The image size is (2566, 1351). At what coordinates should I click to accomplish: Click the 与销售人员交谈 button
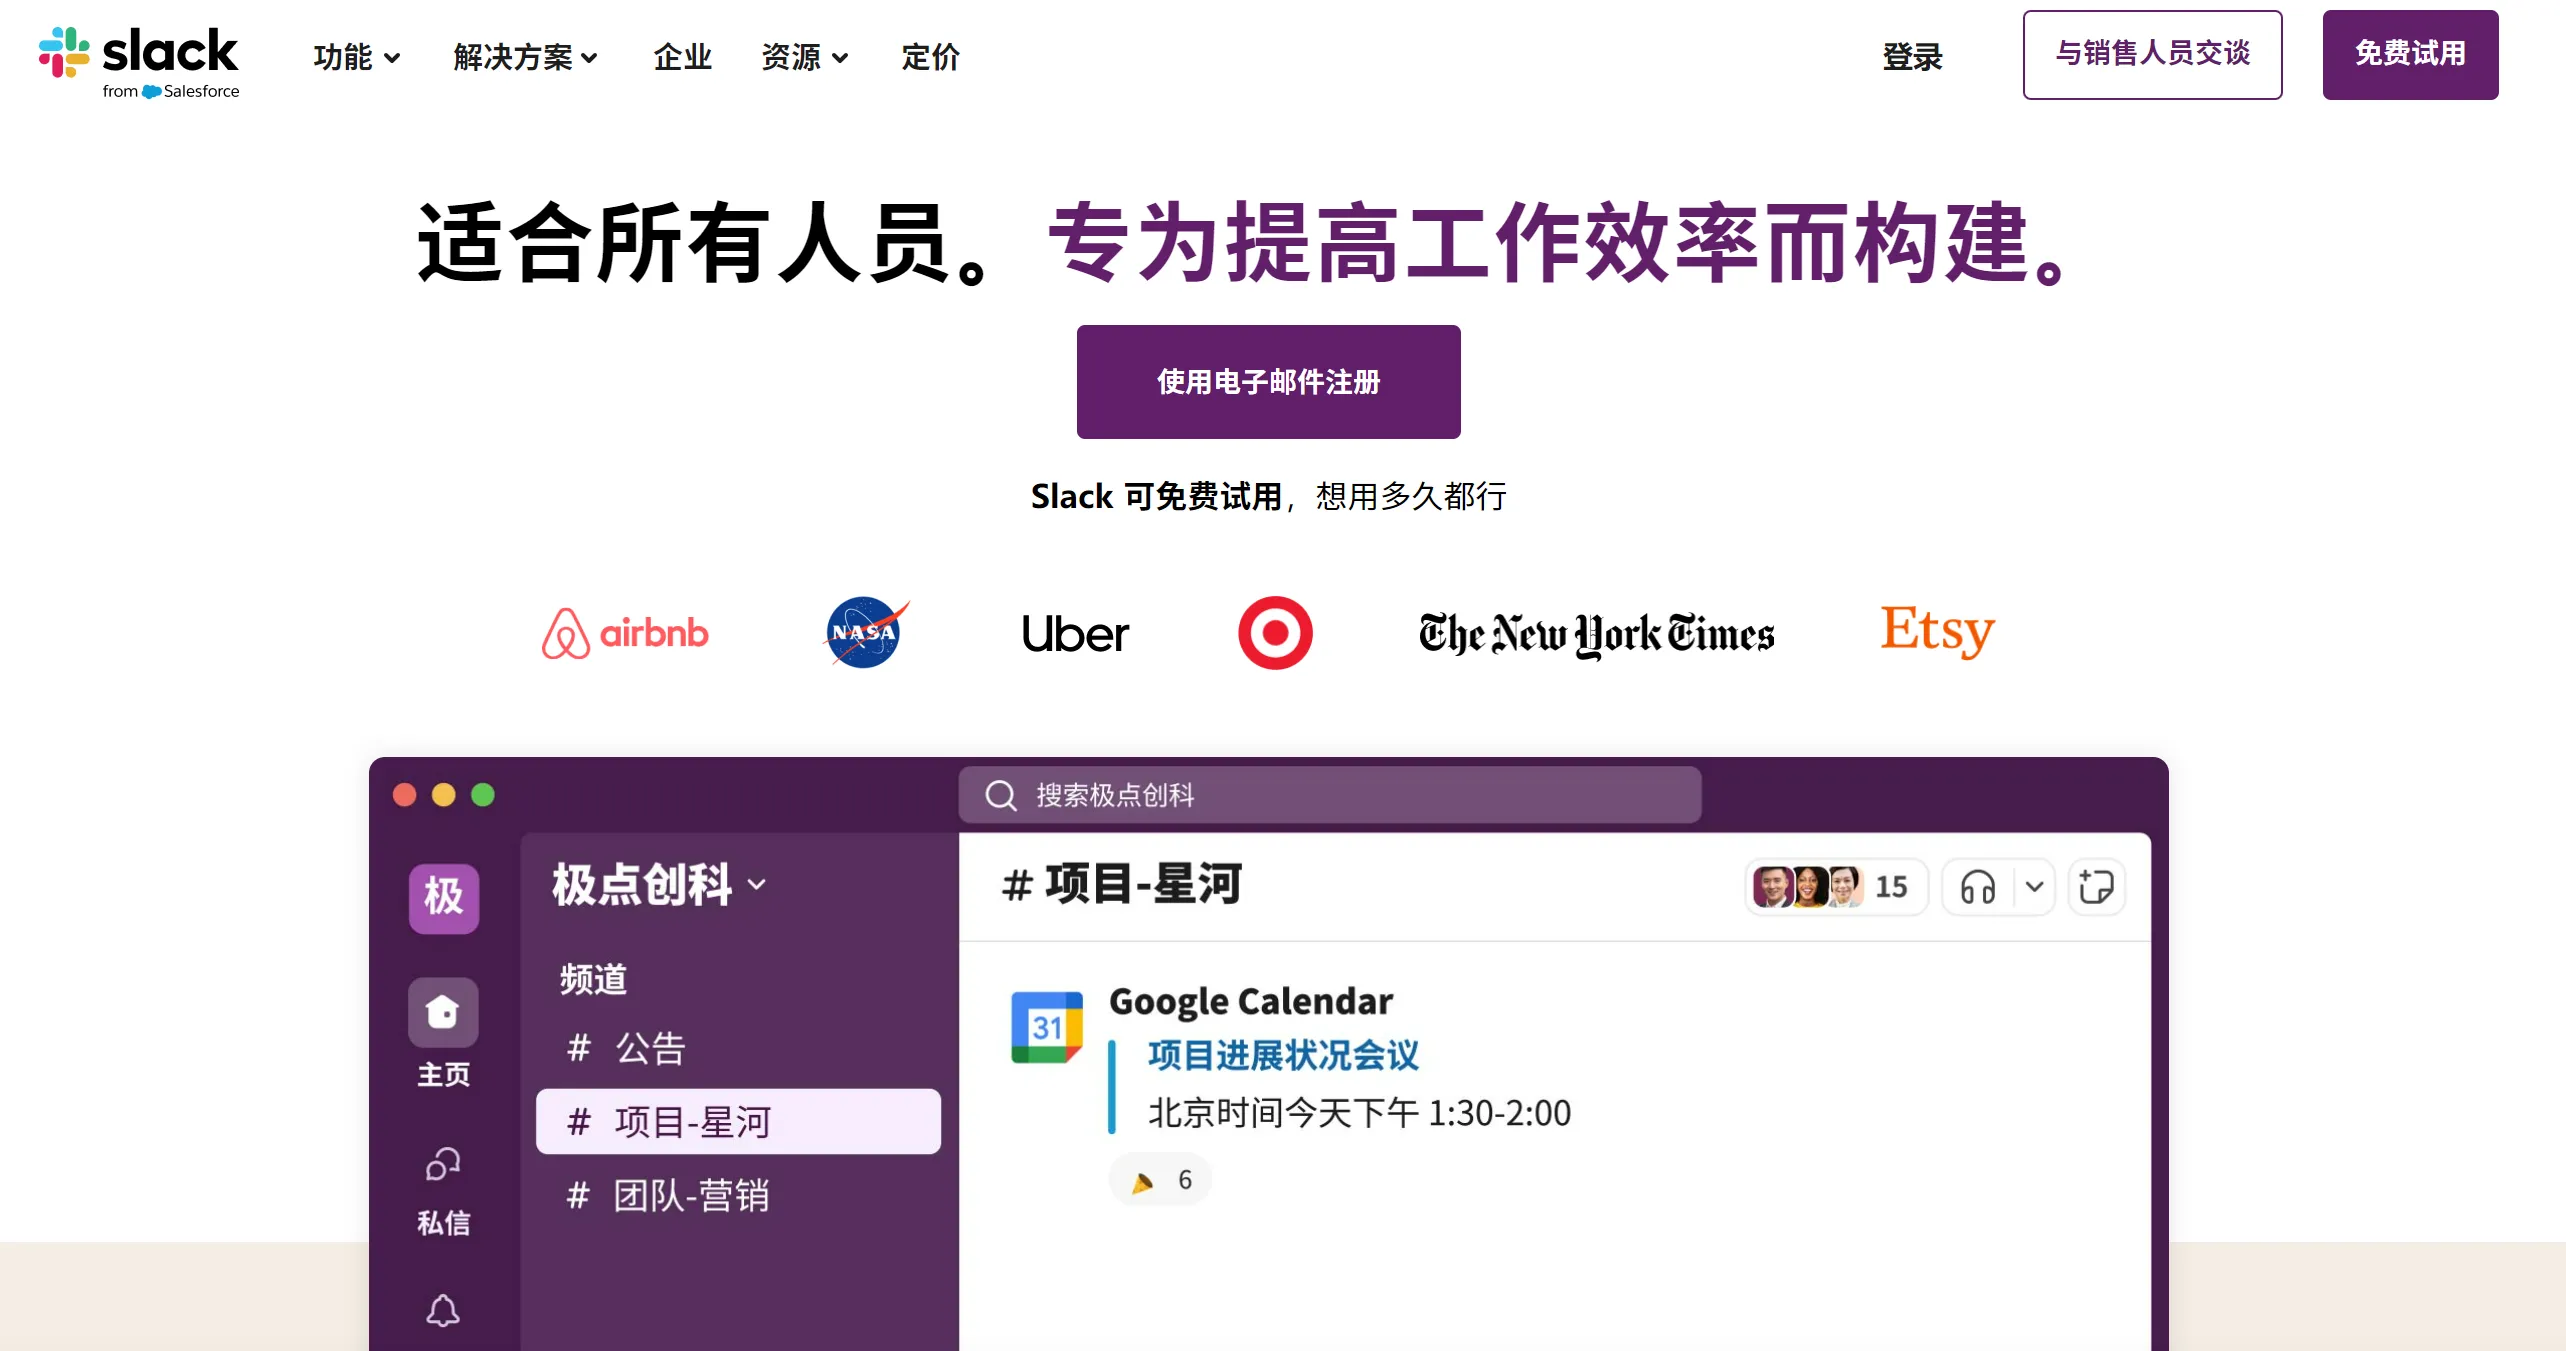coord(2152,54)
